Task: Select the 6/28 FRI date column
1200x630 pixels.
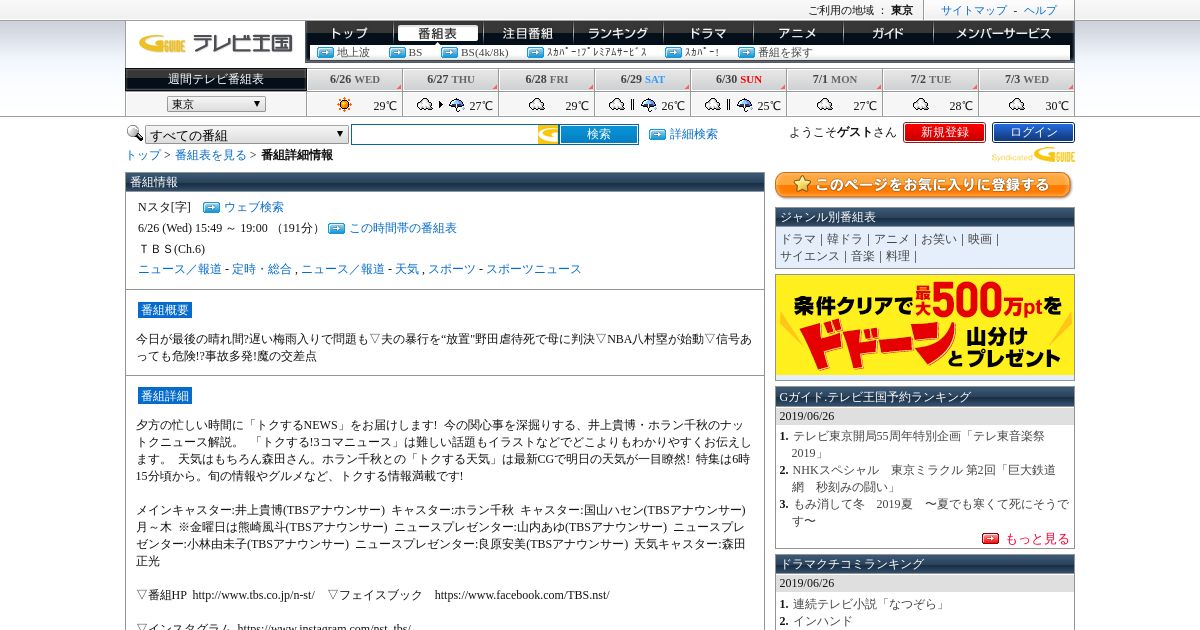Action: click(546, 80)
